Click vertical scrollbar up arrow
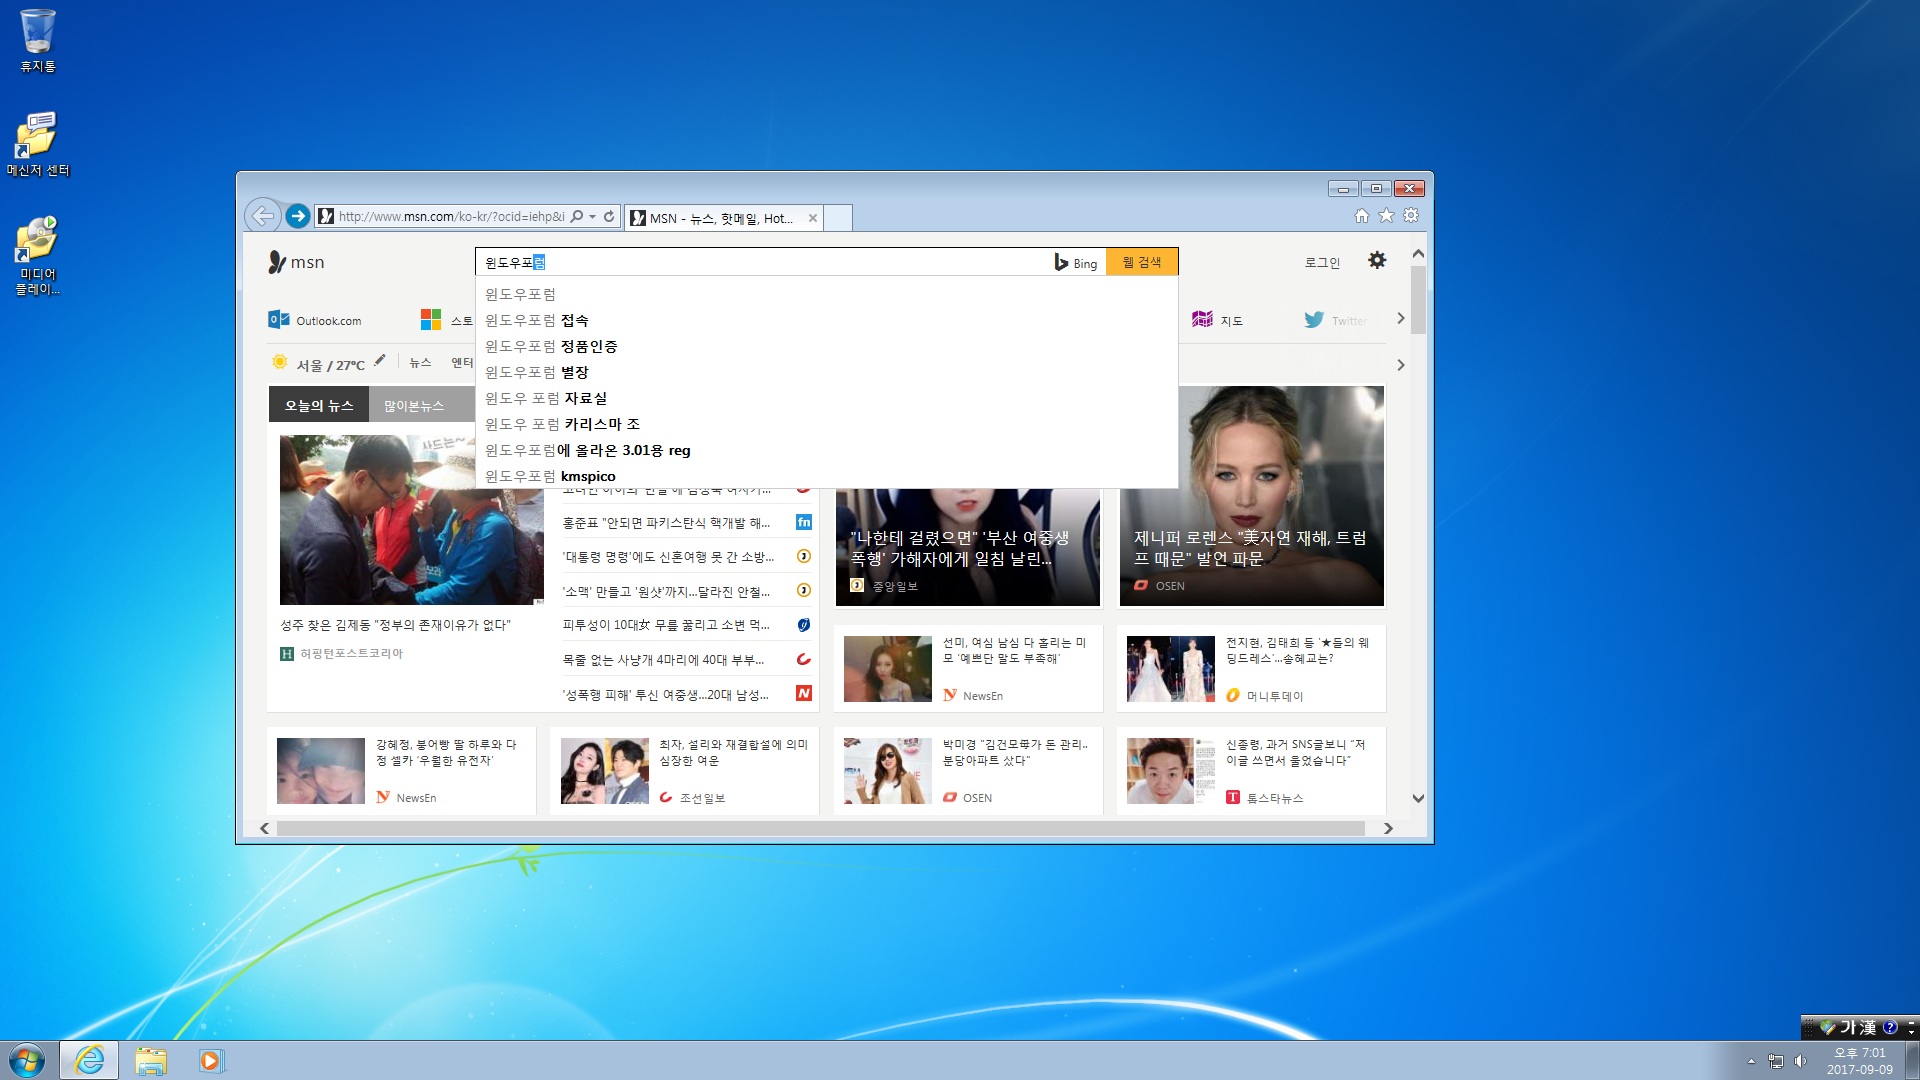Image resolution: width=1920 pixels, height=1080 pixels. (1418, 254)
